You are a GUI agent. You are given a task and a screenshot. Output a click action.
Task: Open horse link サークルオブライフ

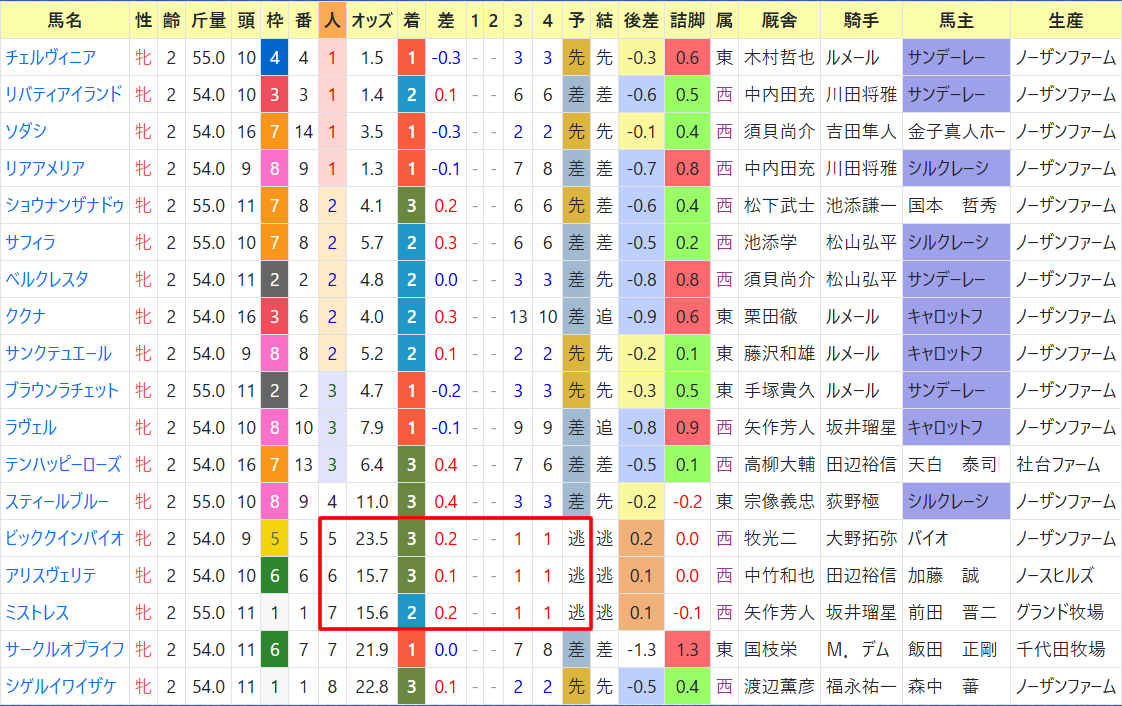(x=65, y=649)
